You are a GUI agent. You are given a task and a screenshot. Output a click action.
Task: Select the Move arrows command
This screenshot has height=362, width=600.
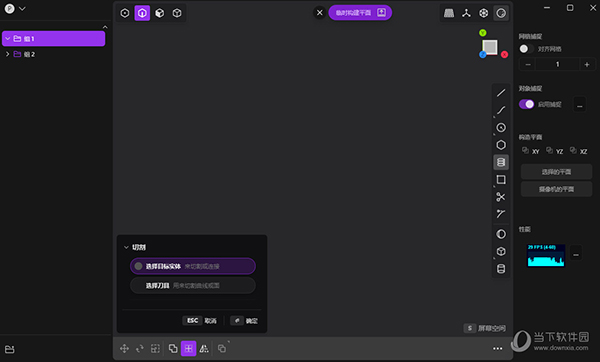(124, 349)
